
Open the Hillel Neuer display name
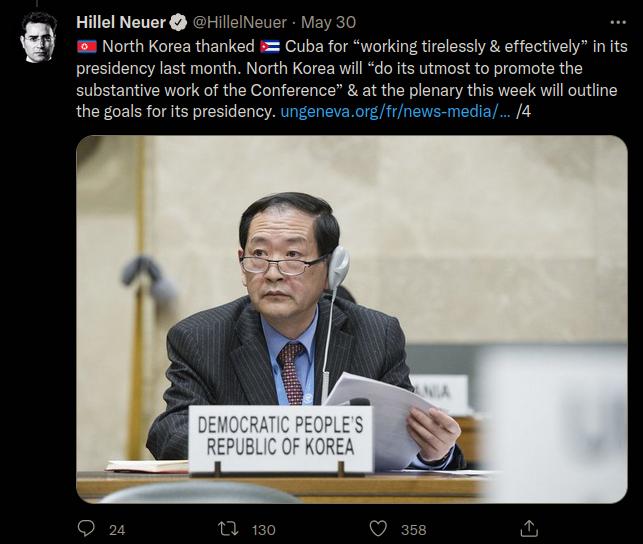tap(121, 22)
